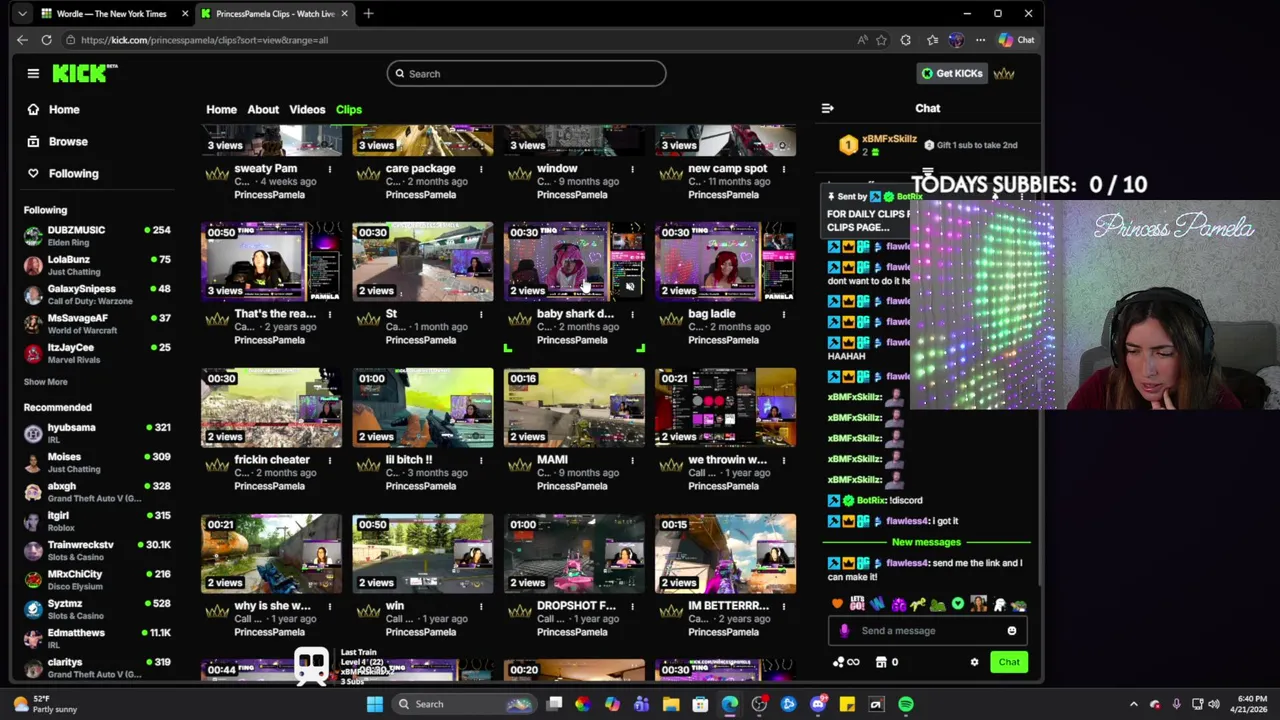Viewport: 1280px width, 720px height.
Task: Open Trainwreckstv in Recommended list
Action: pyautogui.click(x=97, y=550)
